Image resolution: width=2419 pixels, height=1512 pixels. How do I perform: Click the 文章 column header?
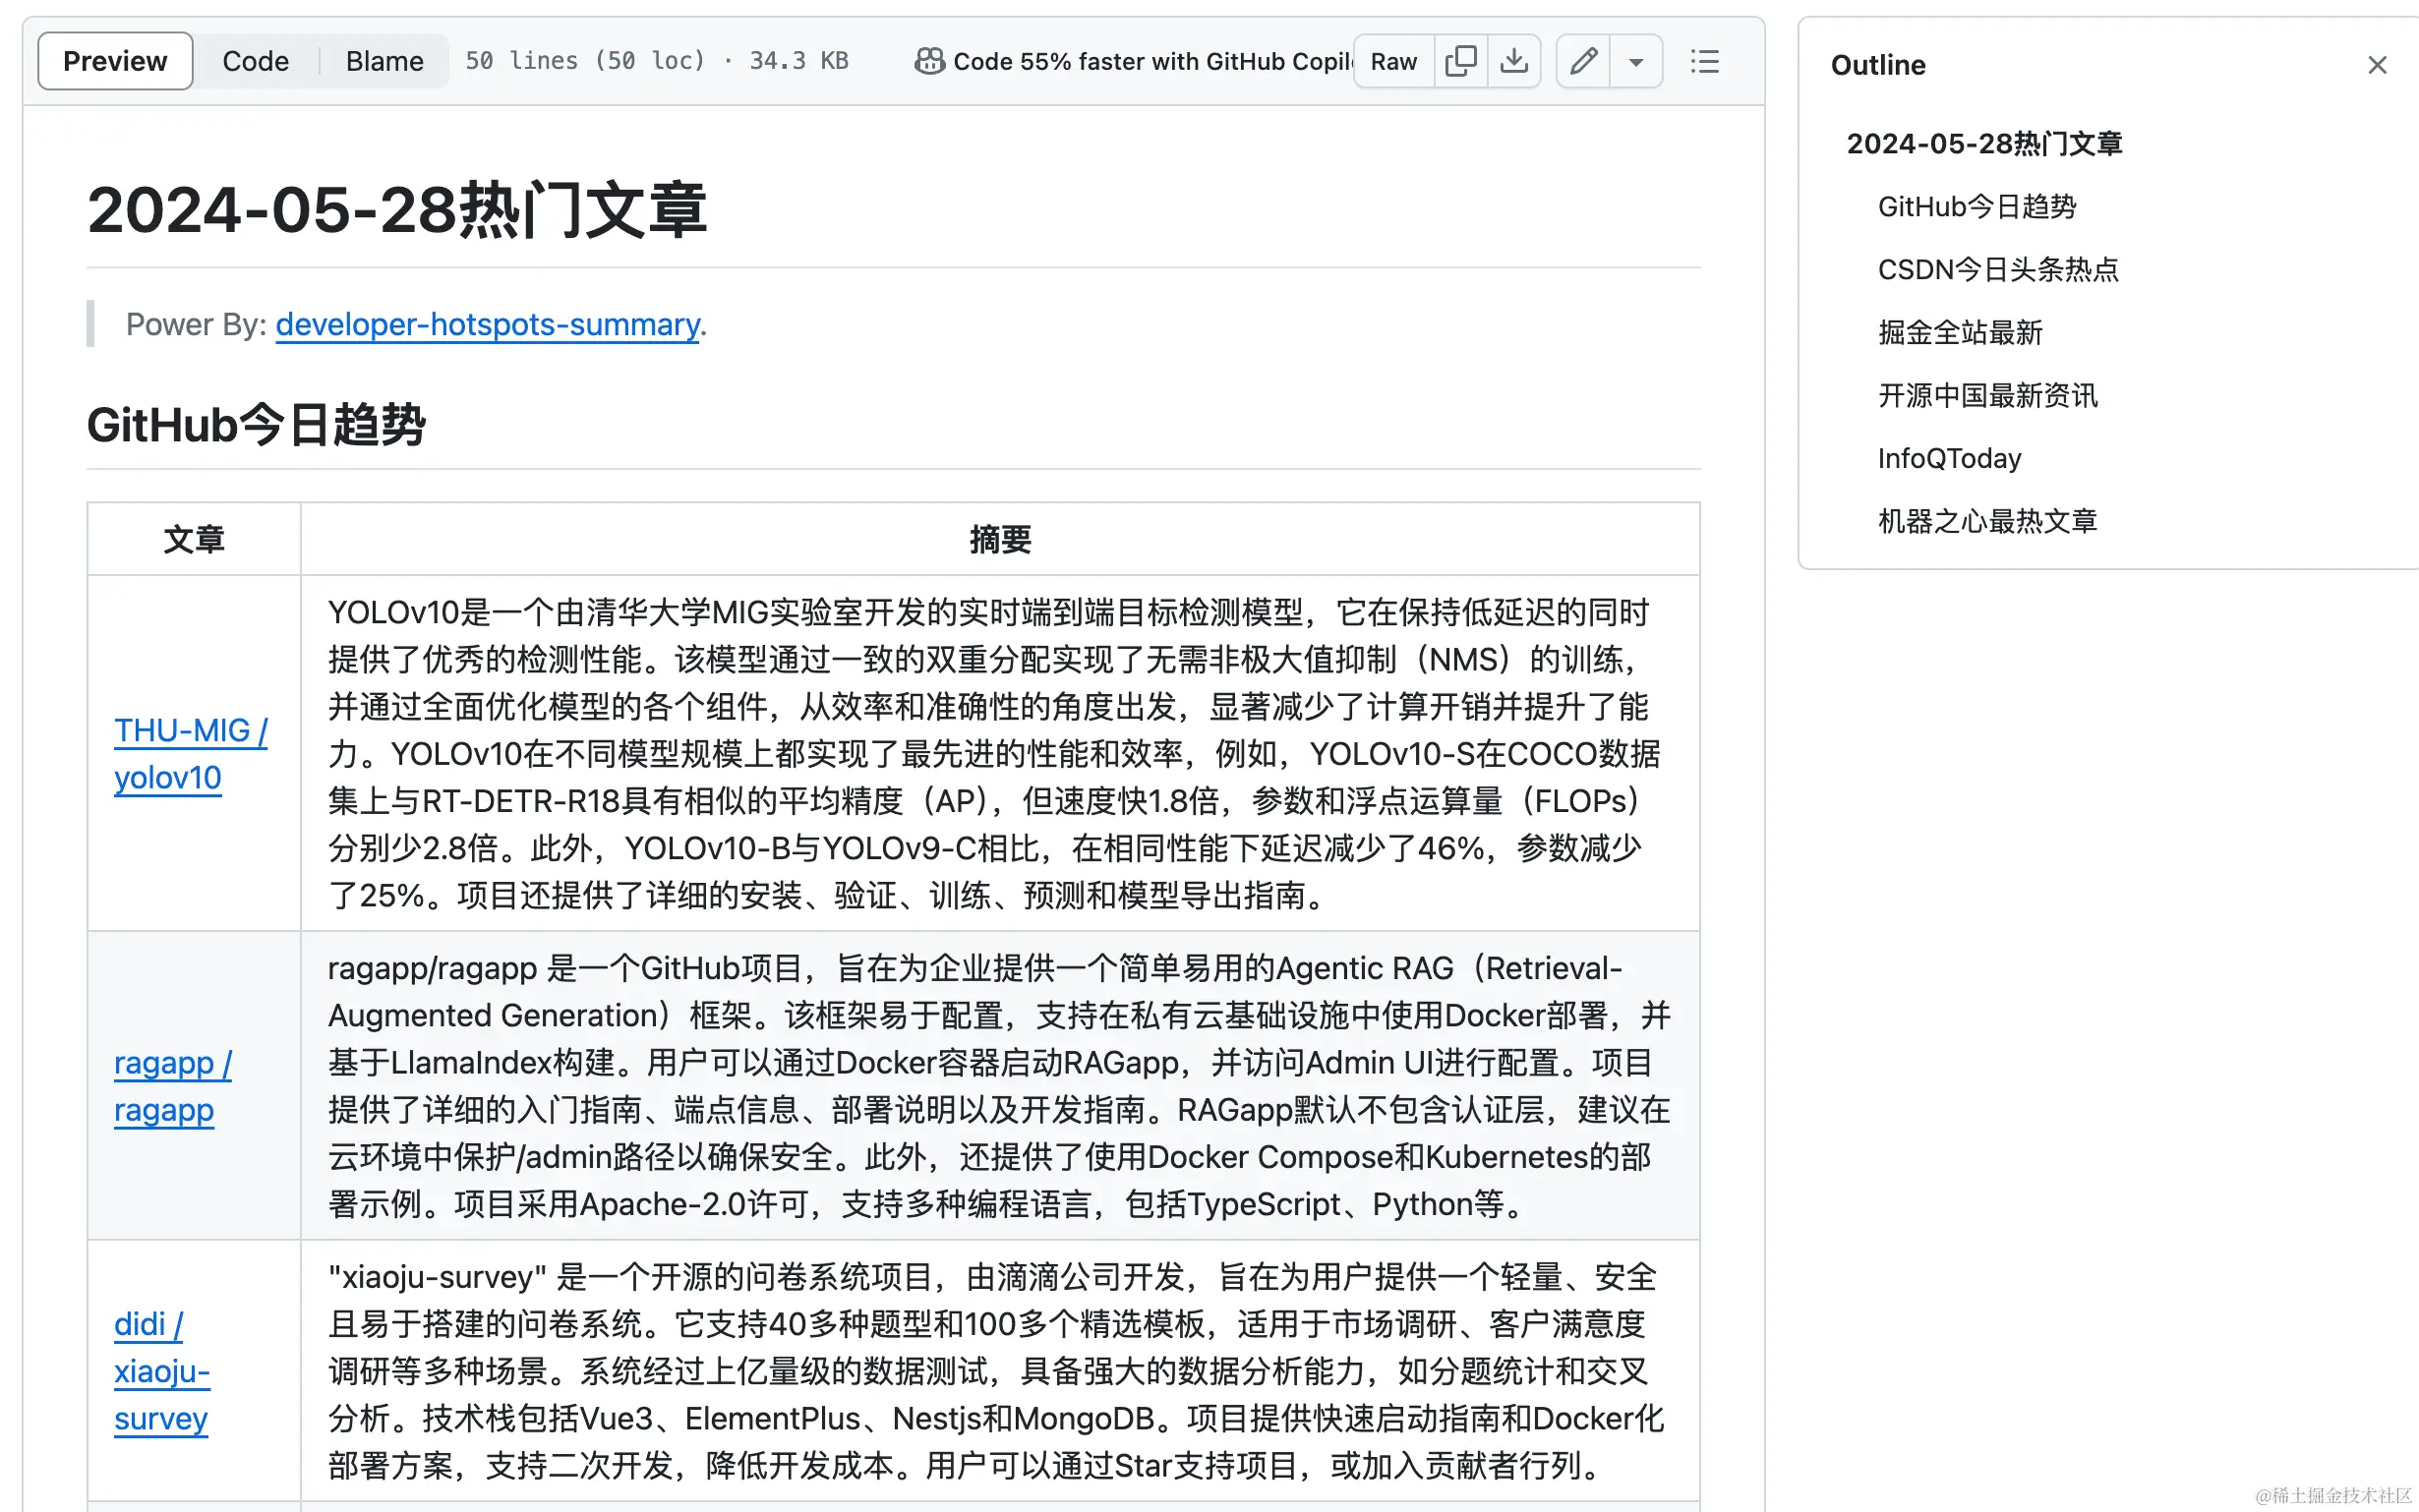194,540
